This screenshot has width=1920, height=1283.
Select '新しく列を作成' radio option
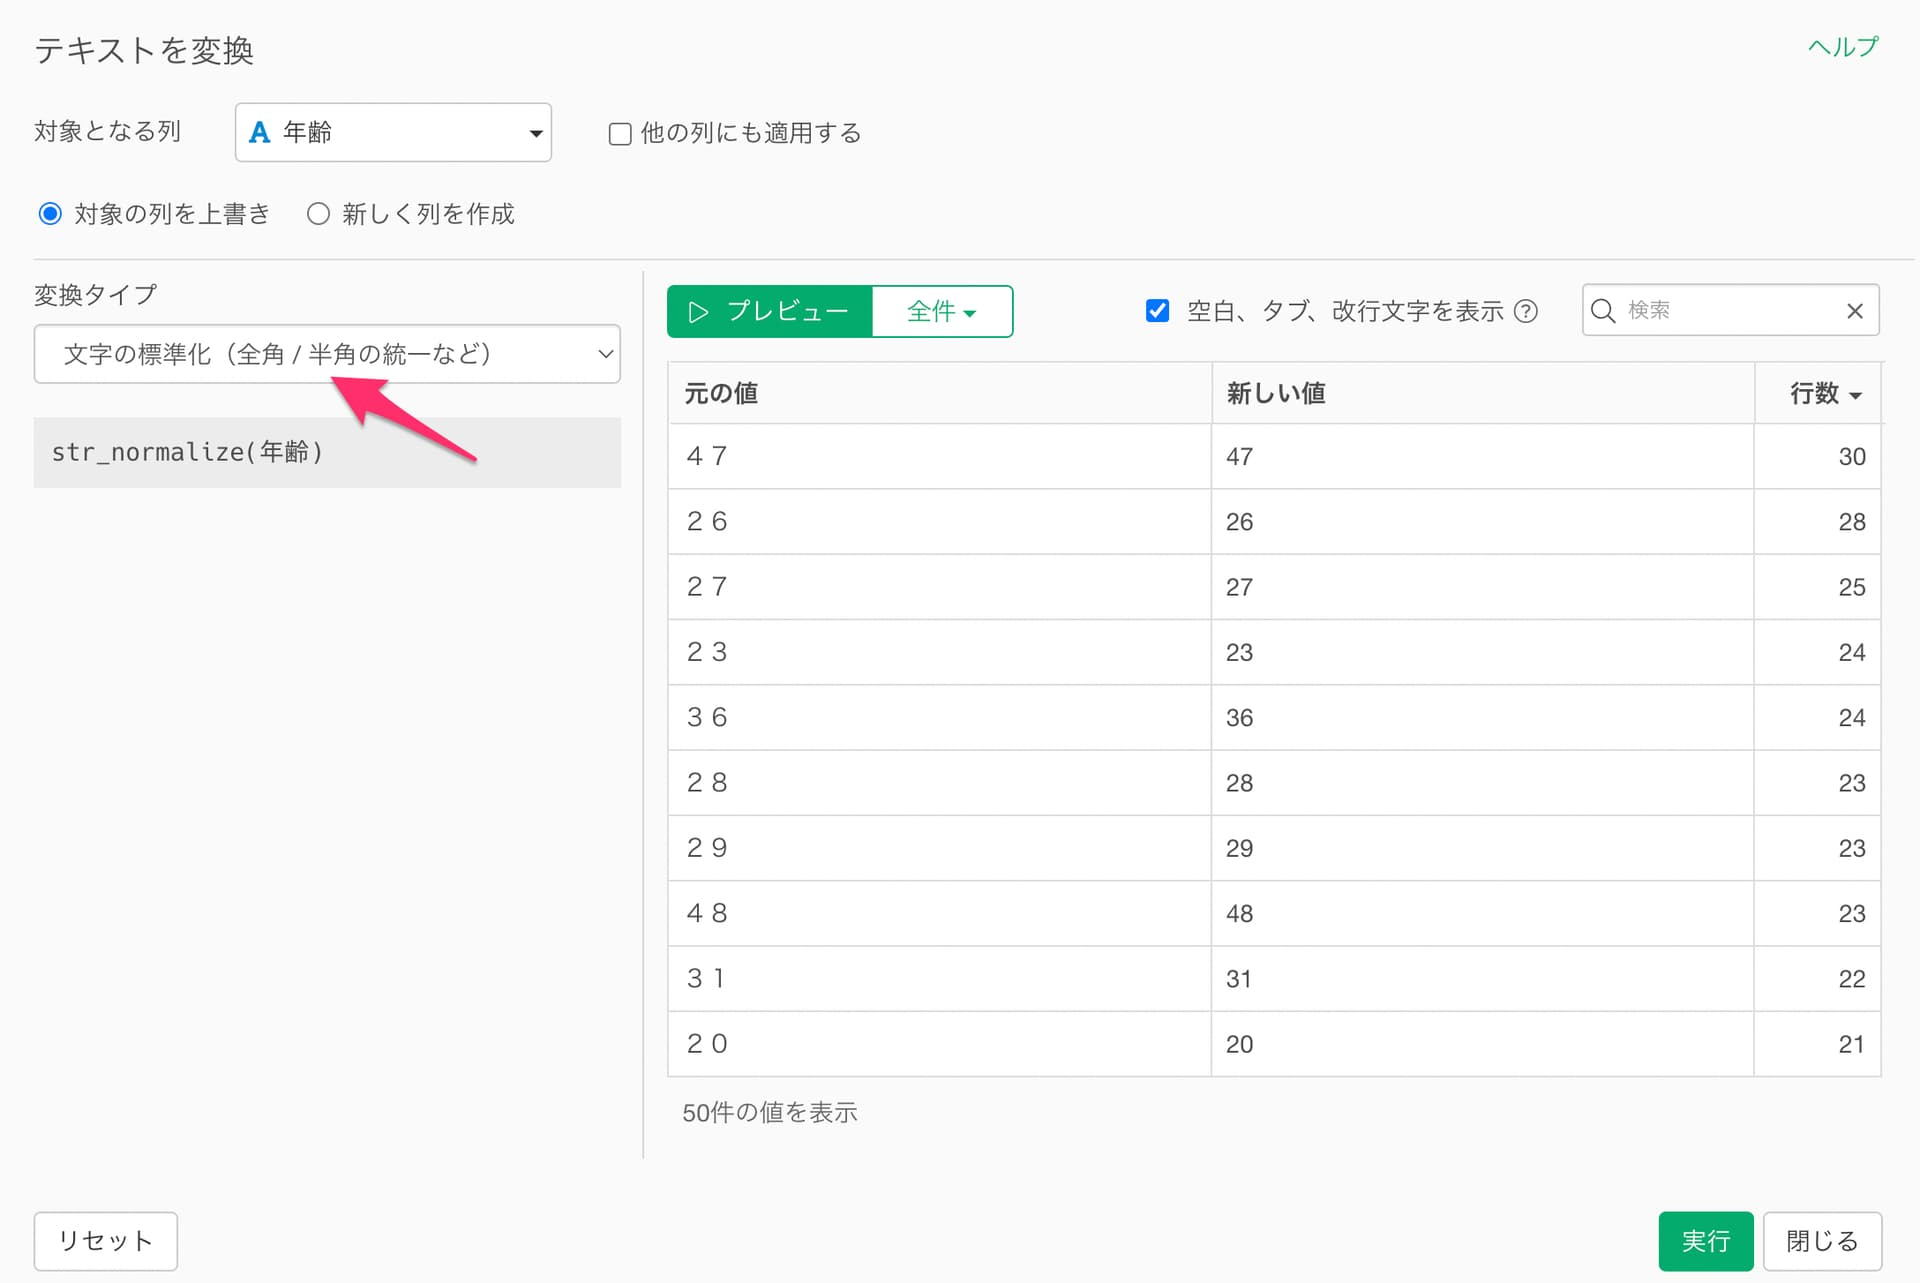[x=318, y=214]
